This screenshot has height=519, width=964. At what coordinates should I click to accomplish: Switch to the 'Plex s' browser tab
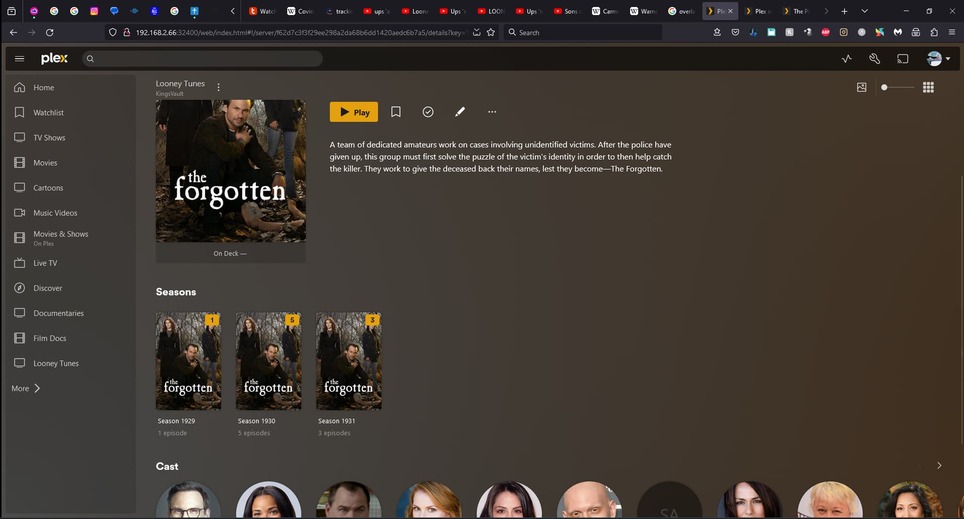click(758, 11)
